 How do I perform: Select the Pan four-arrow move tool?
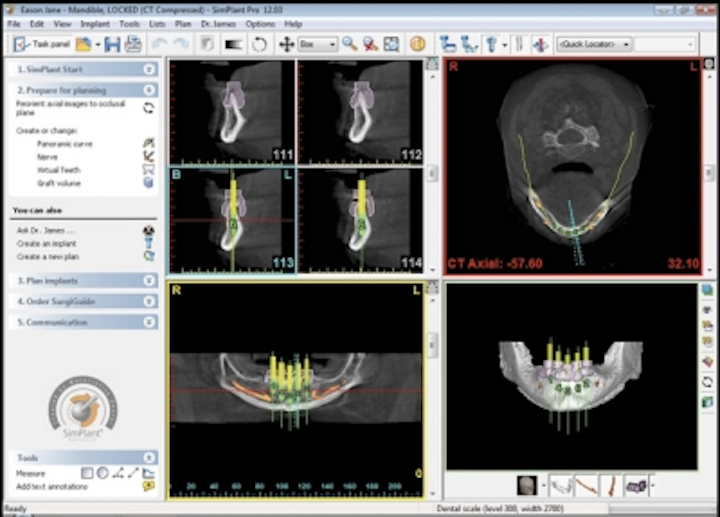click(287, 44)
